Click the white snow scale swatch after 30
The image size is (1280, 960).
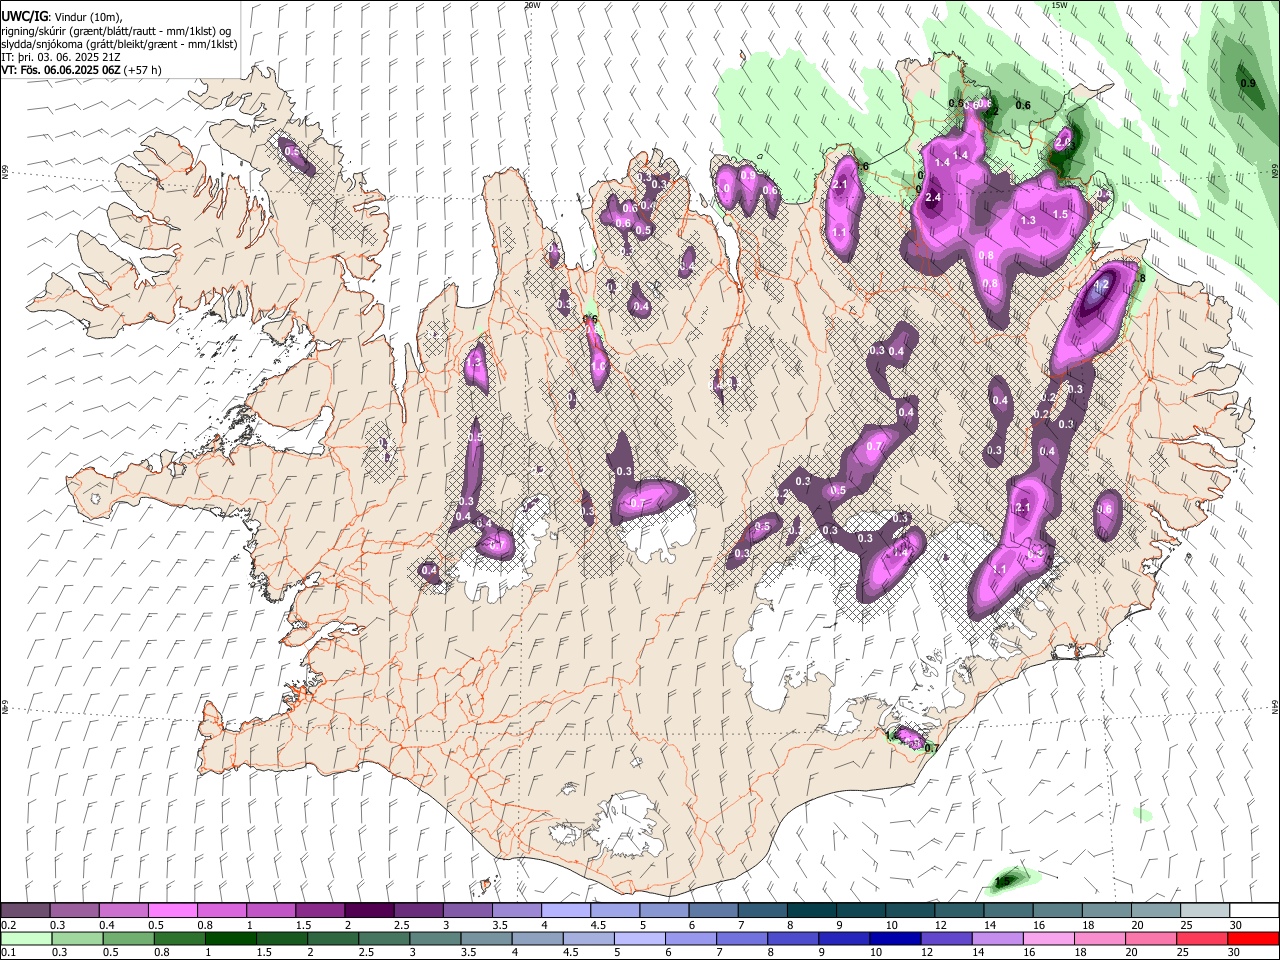pos(1255,911)
